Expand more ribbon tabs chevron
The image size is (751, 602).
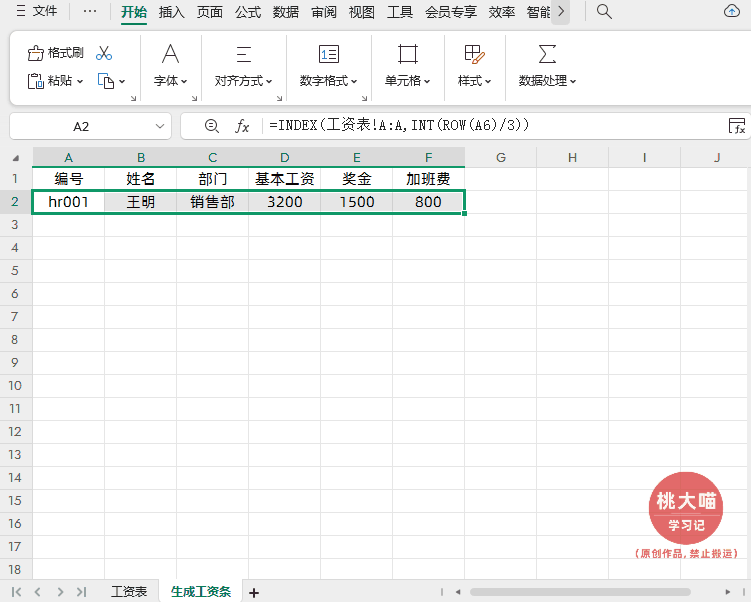561,11
